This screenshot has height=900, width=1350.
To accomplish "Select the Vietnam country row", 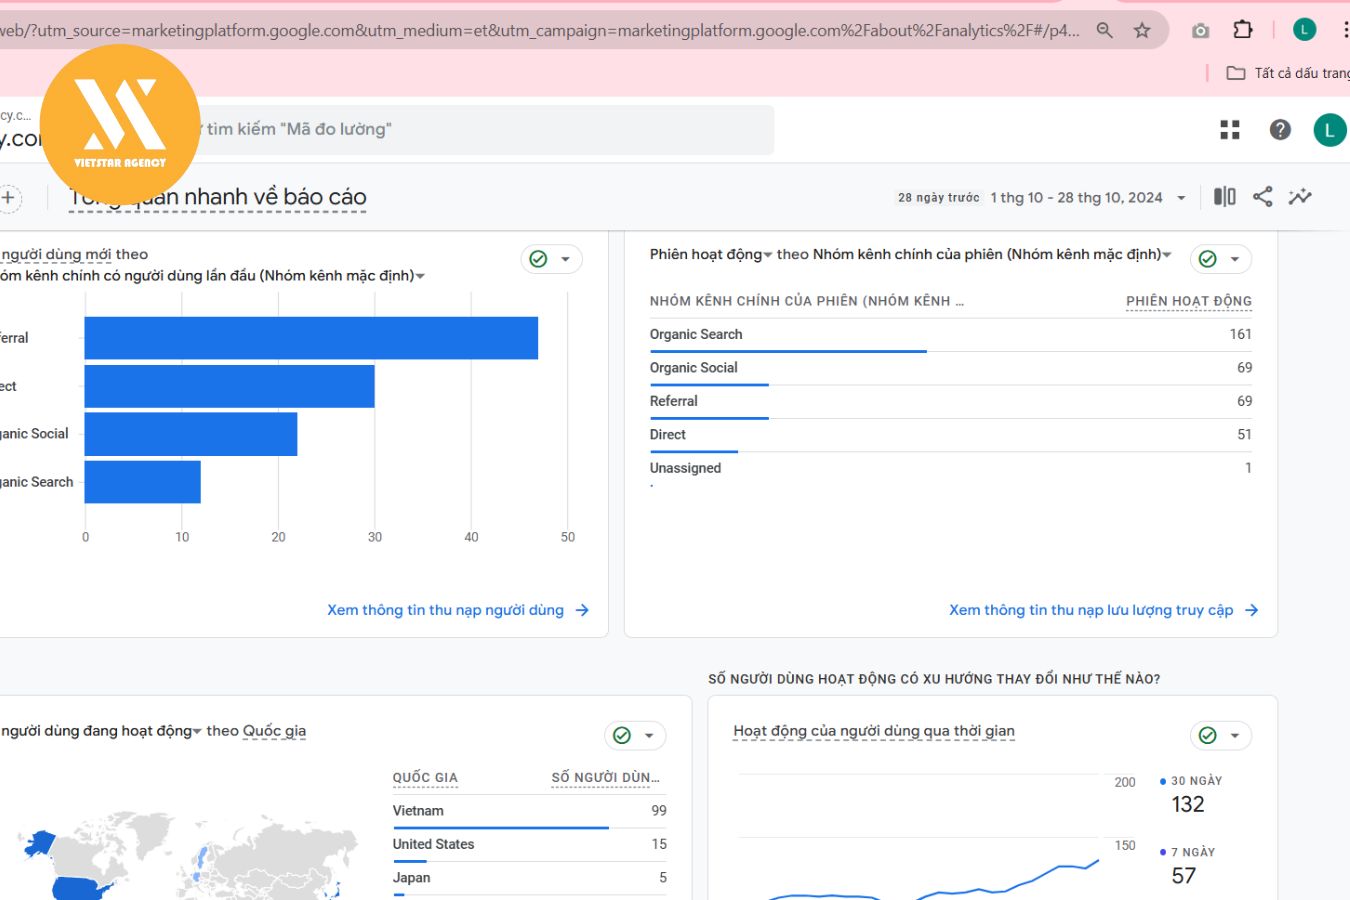I will [529, 811].
